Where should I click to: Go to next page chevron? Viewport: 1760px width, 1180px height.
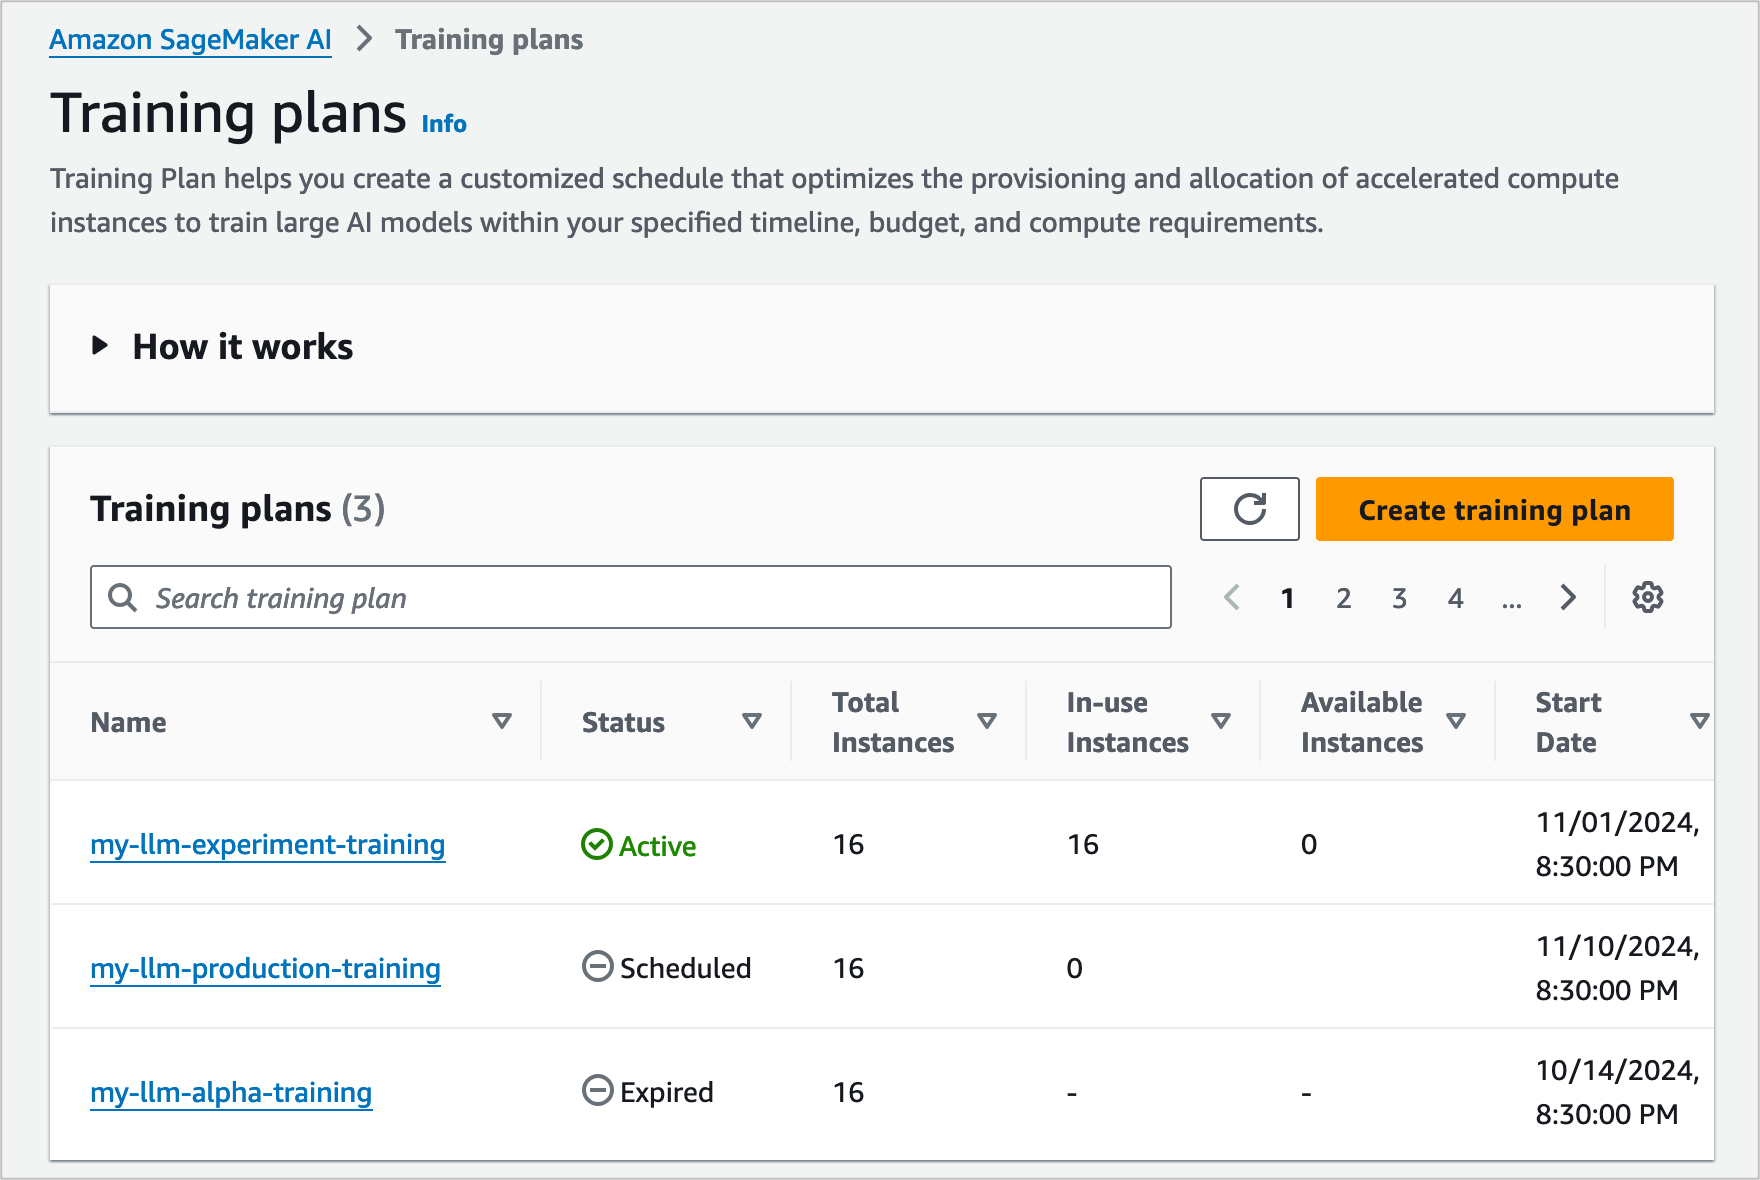pos(1567,597)
